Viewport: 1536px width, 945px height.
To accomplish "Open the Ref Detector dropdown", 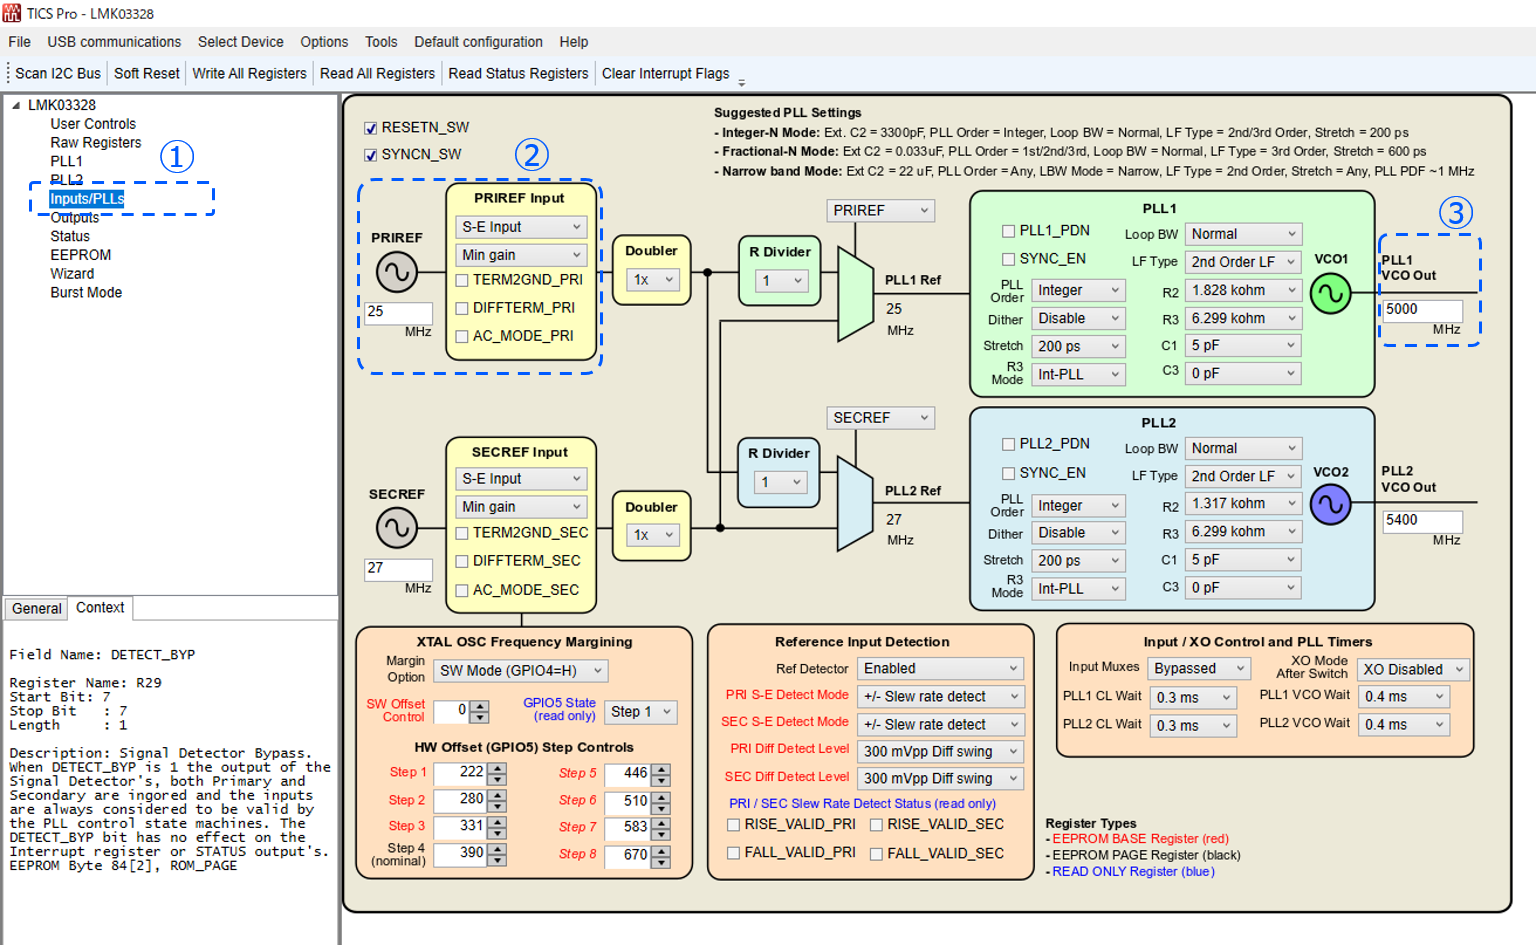I will coord(939,668).
